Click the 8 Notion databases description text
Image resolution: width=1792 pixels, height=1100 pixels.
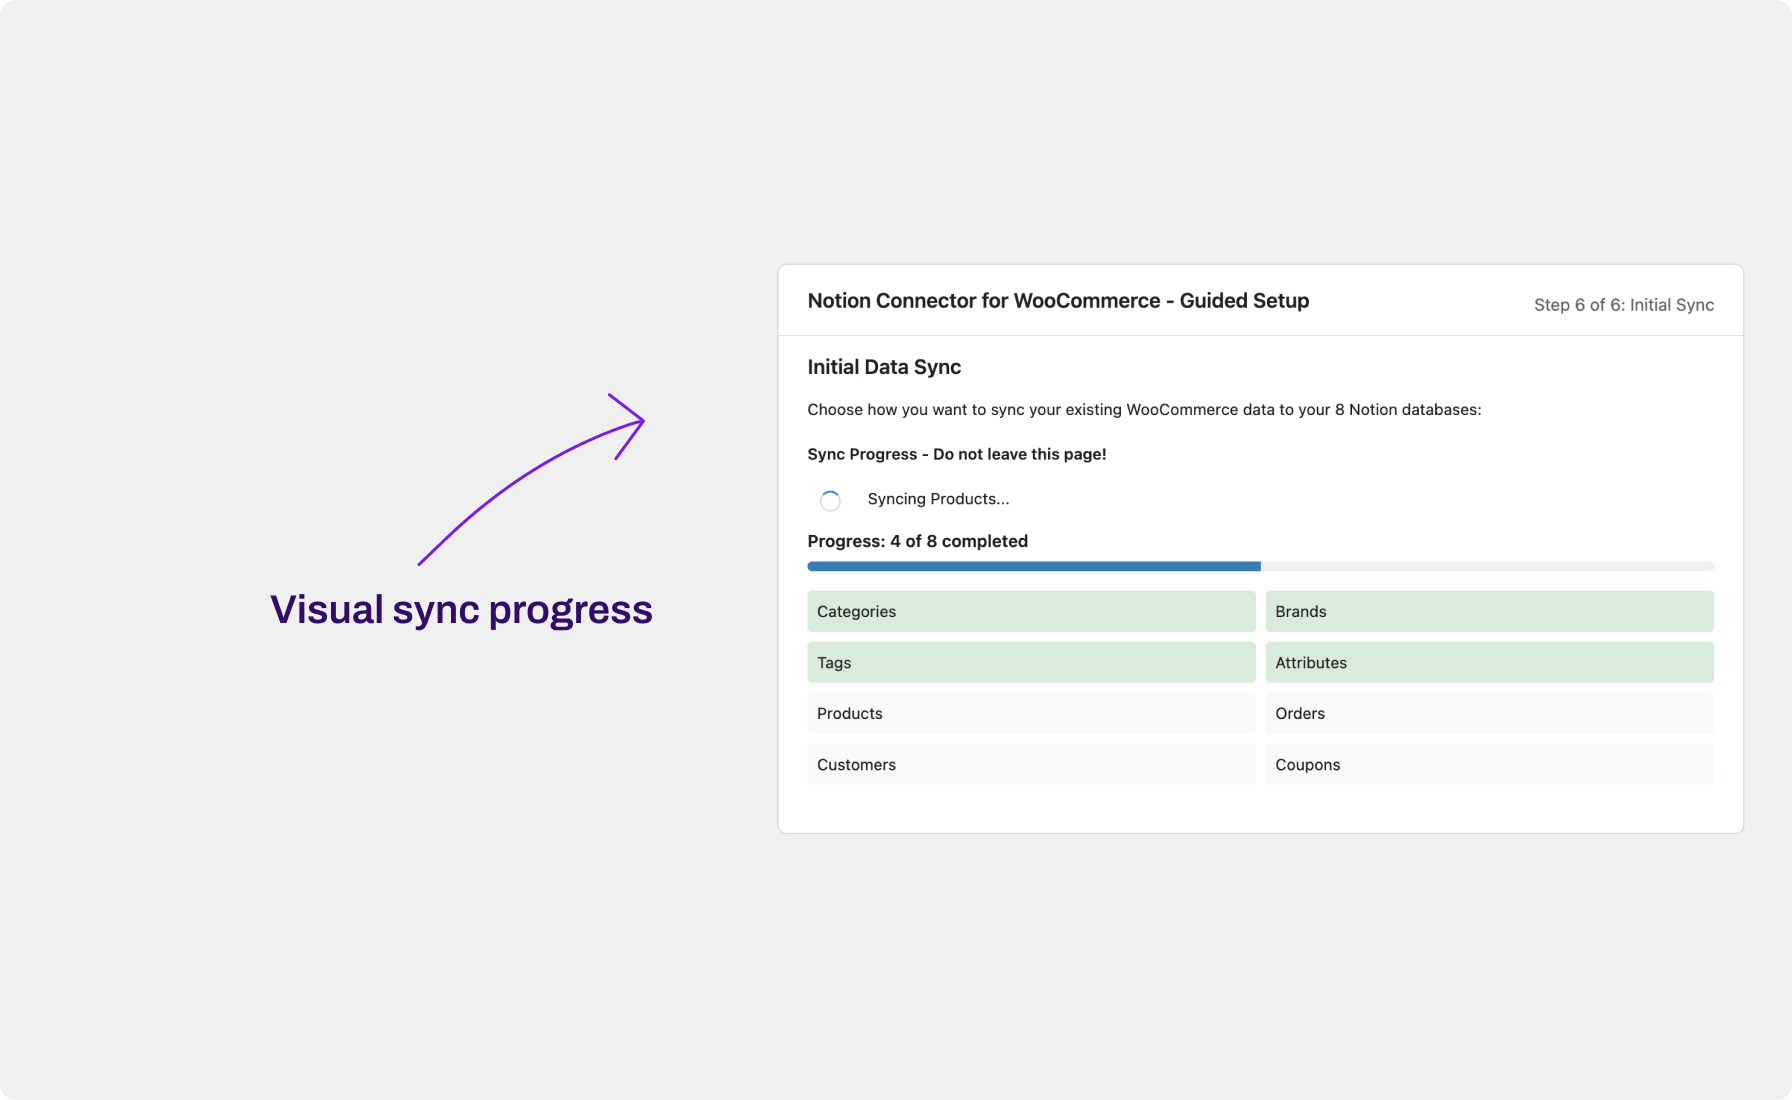pyautogui.click(x=1144, y=409)
